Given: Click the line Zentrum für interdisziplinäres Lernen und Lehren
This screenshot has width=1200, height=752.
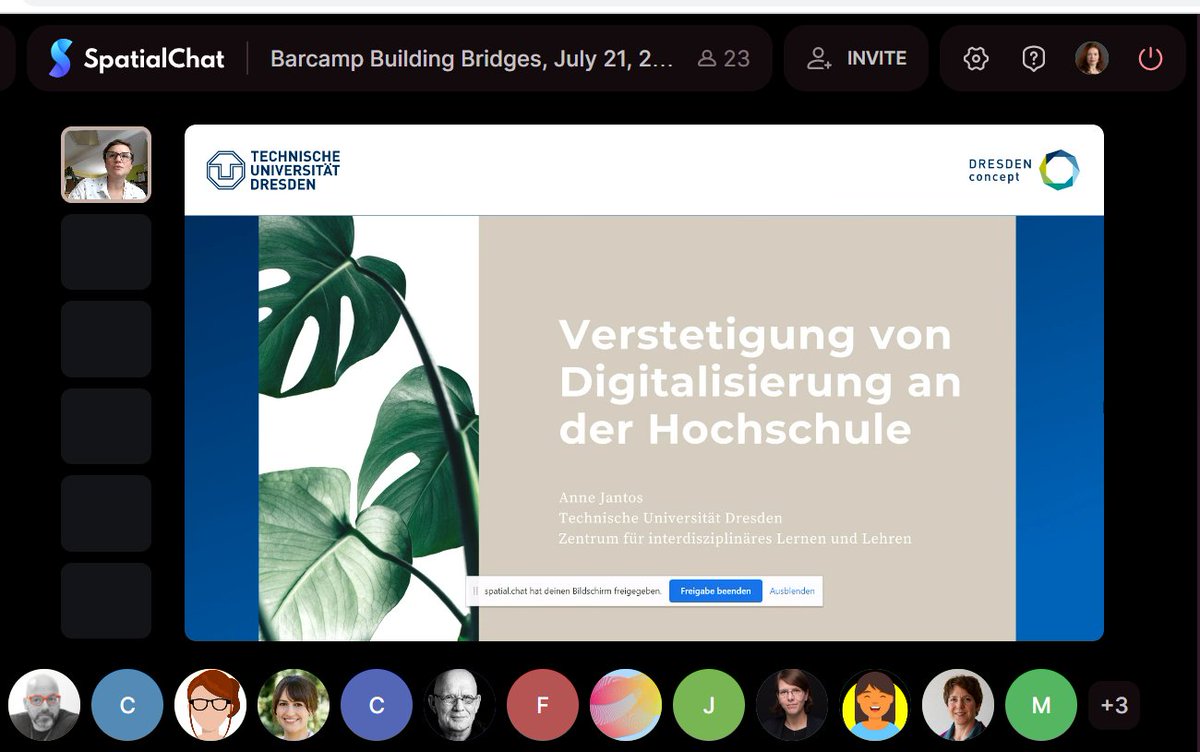Looking at the screenshot, I should [x=735, y=538].
